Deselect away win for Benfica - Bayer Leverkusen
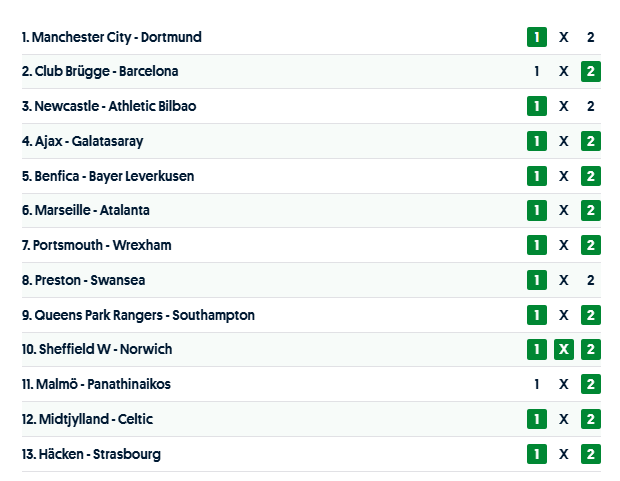 pyautogui.click(x=591, y=176)
